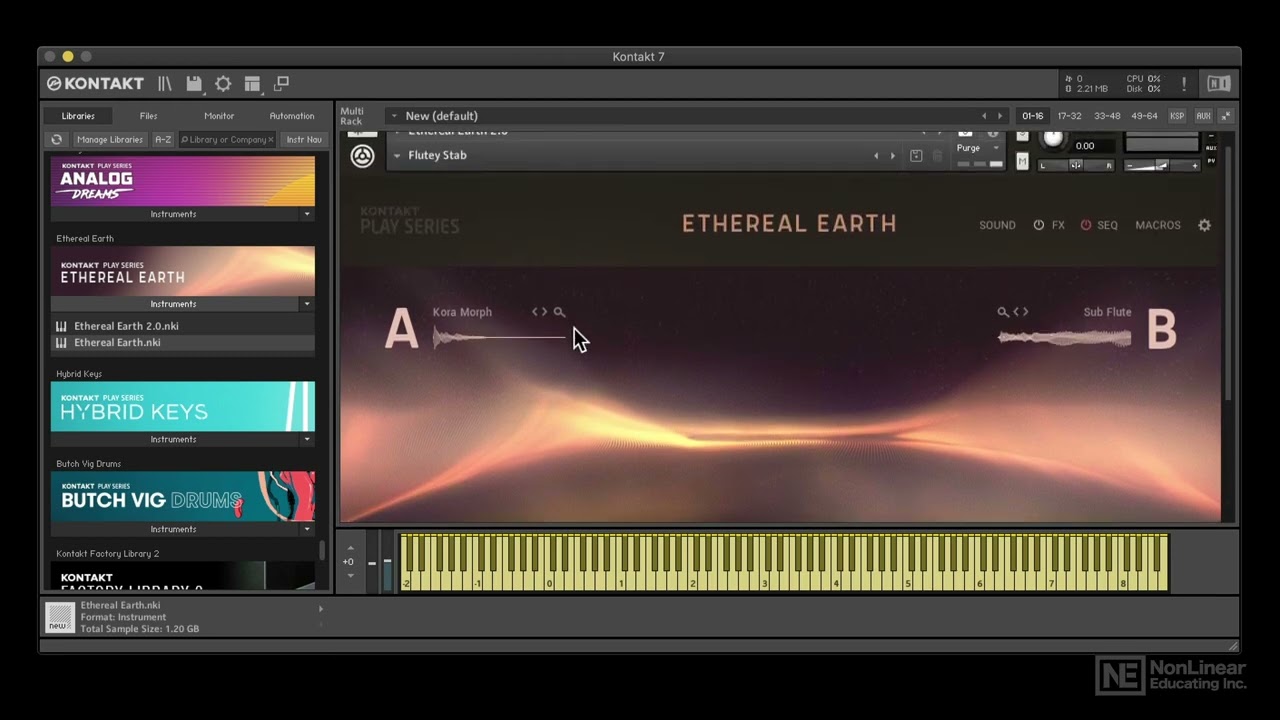Click the Manage Libraries button
1280x720 pixels.
click(110, 140)
